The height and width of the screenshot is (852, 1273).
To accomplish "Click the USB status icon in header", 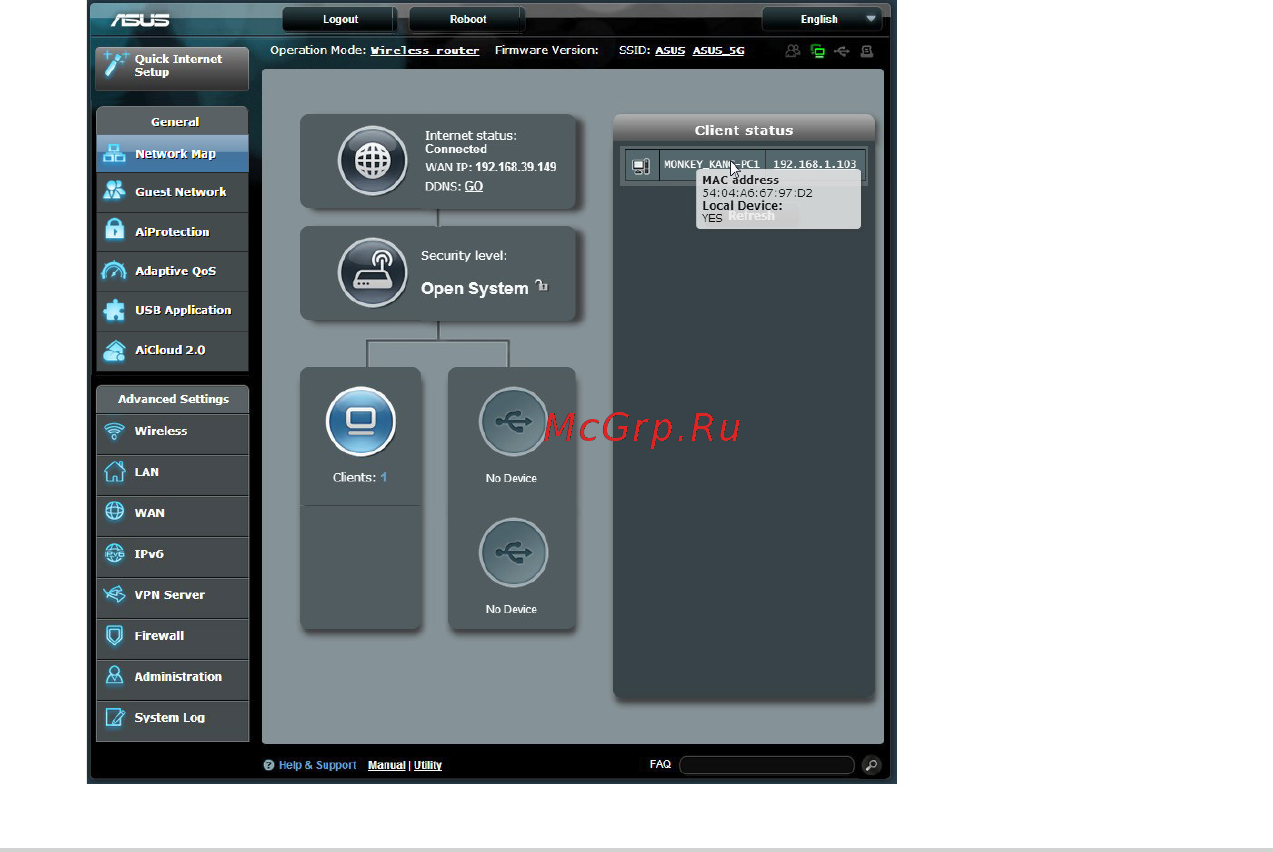I will (x=842, y=50).
